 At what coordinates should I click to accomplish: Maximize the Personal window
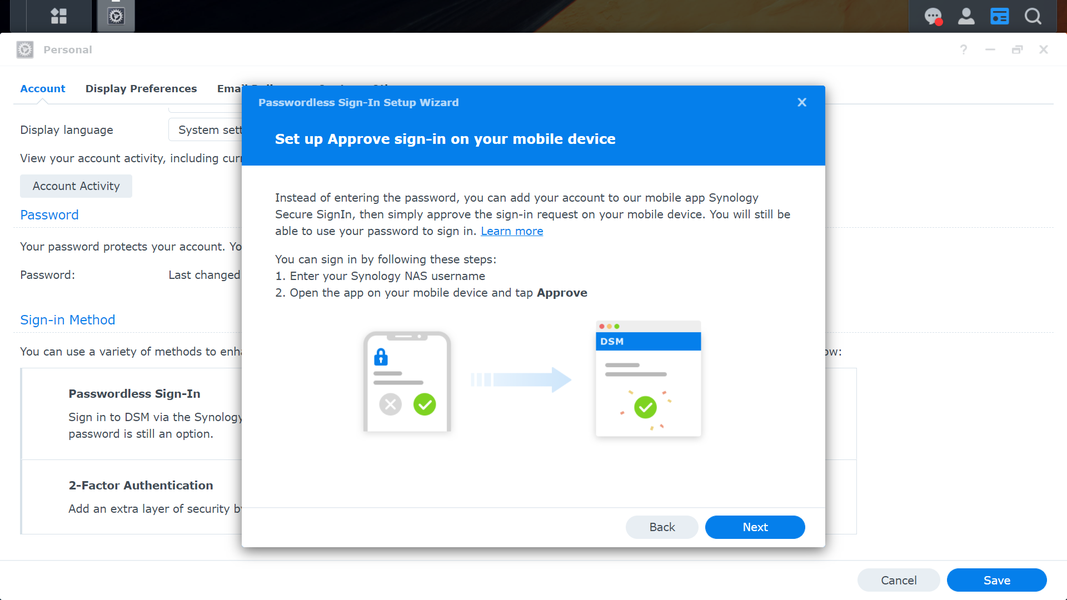(1017, 50)
